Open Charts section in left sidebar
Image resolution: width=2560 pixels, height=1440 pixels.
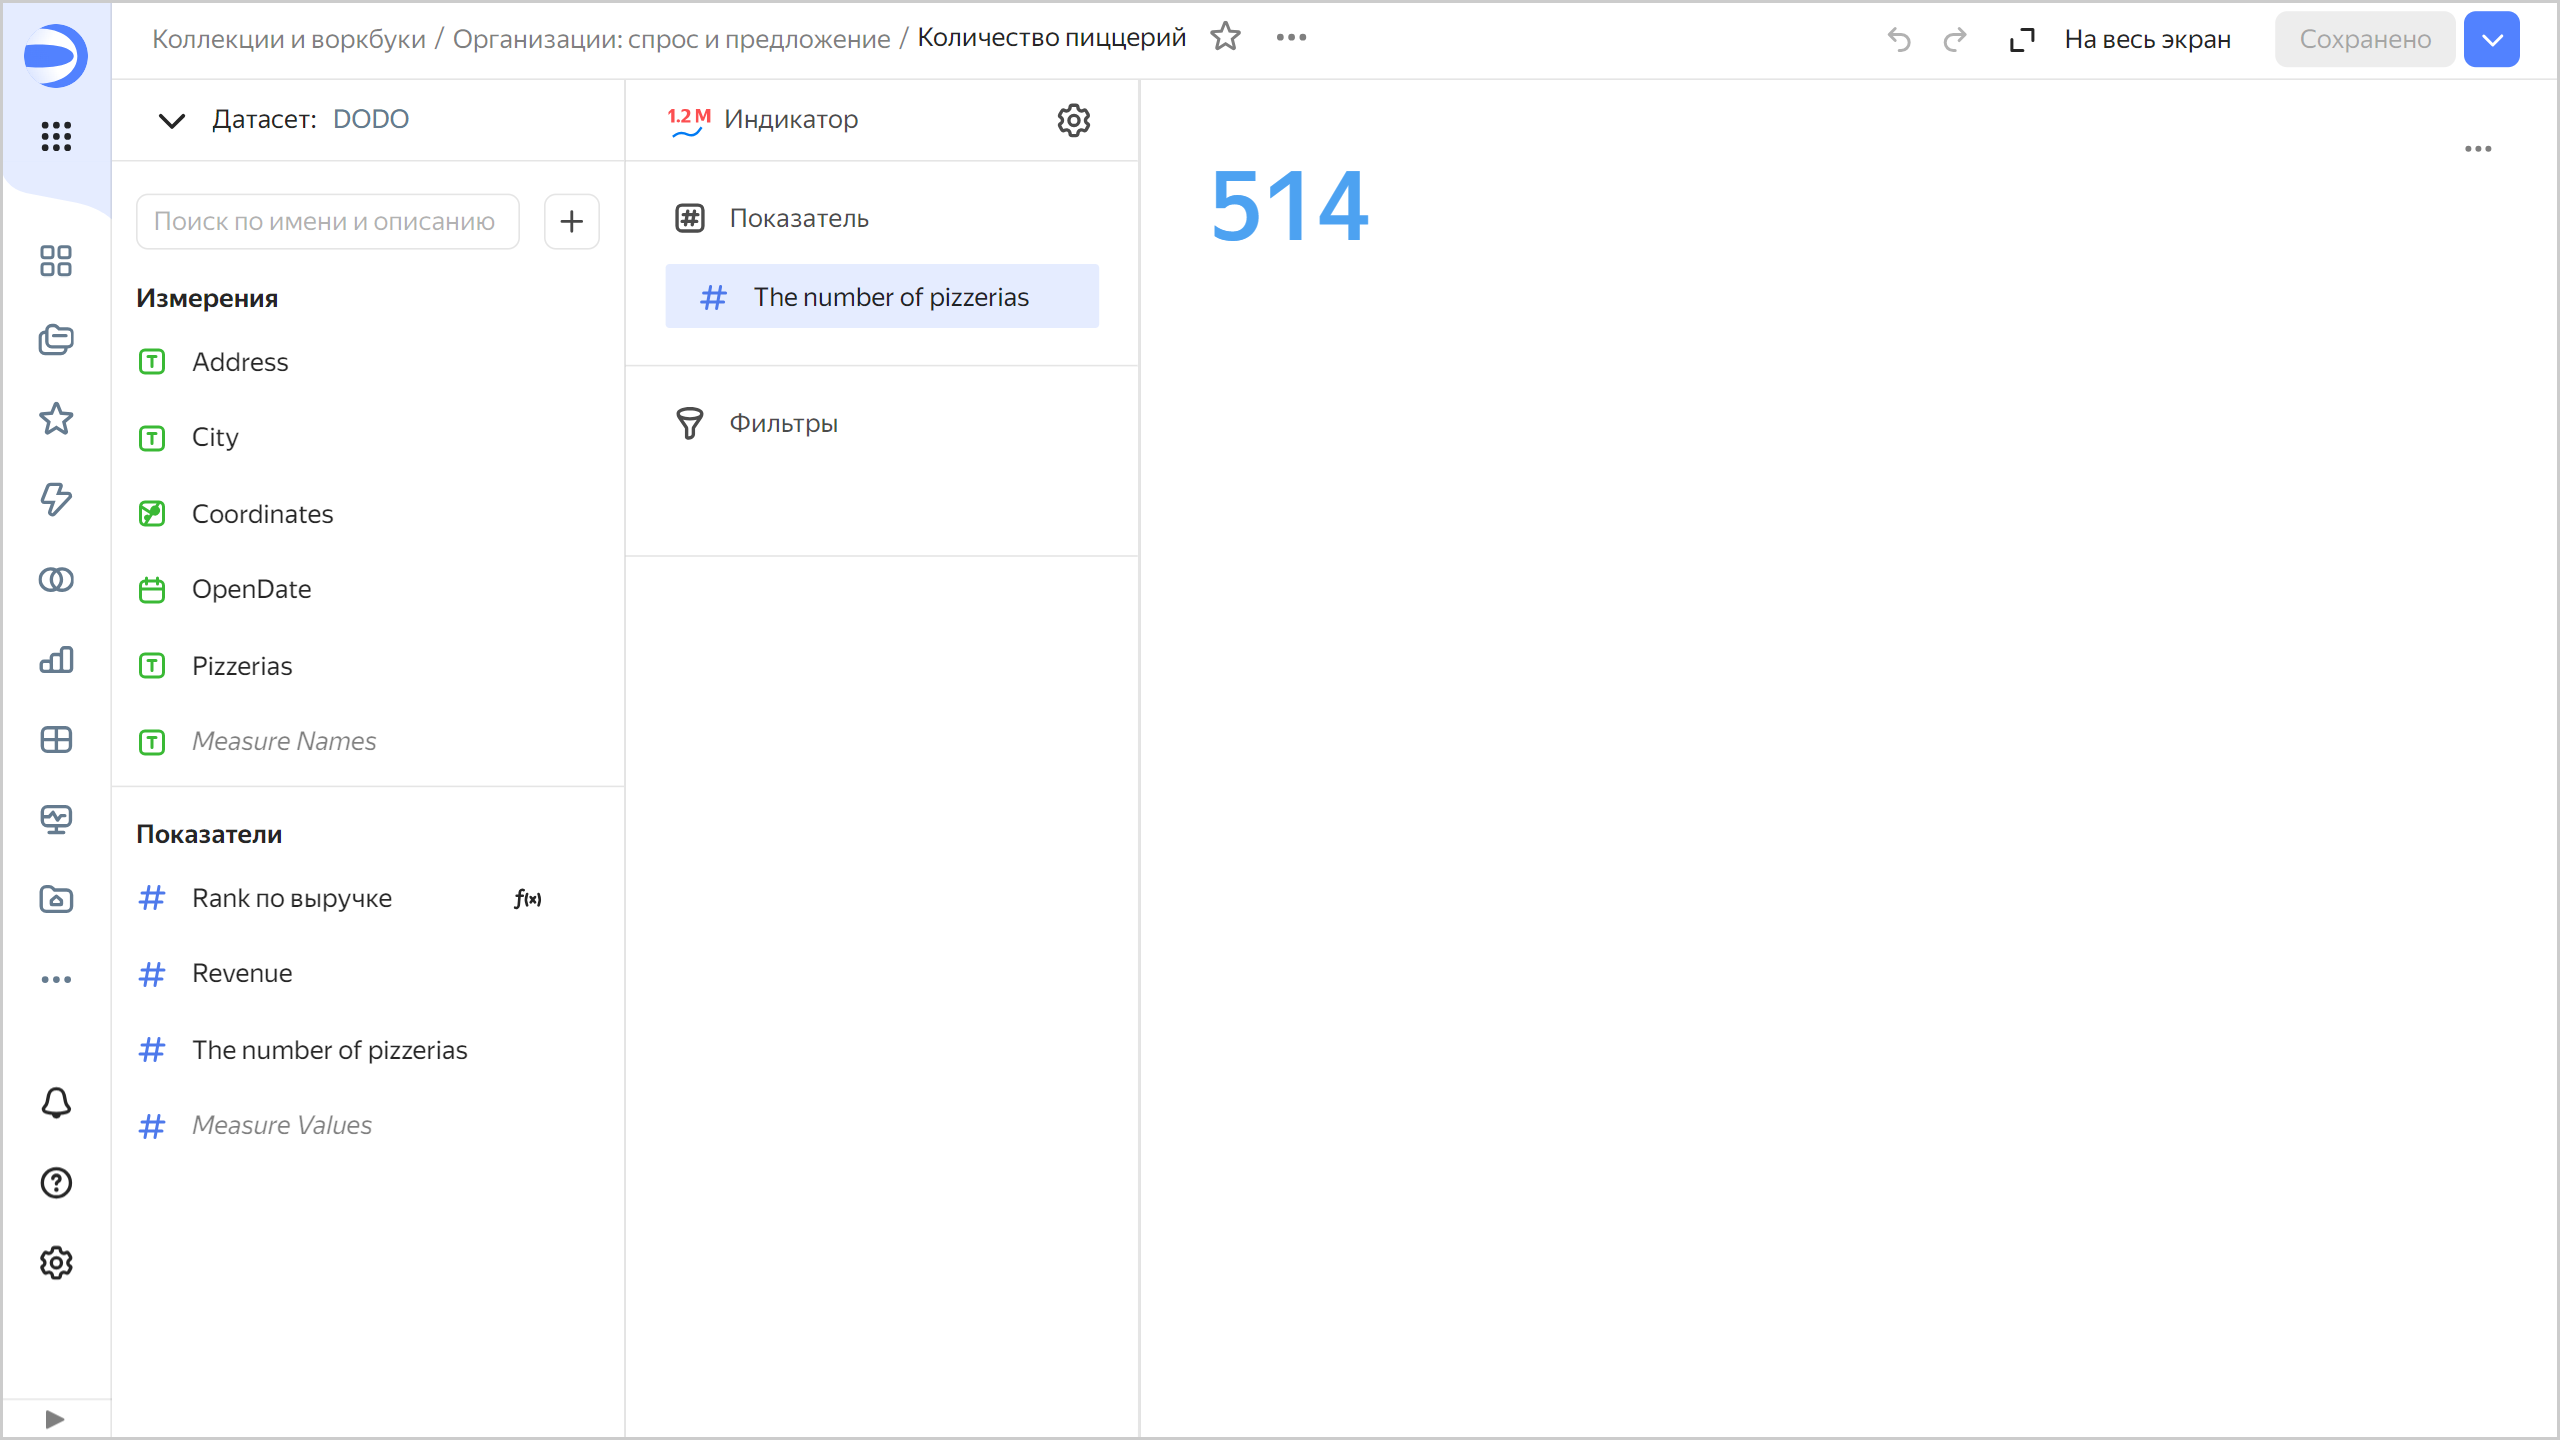point(56,660)
